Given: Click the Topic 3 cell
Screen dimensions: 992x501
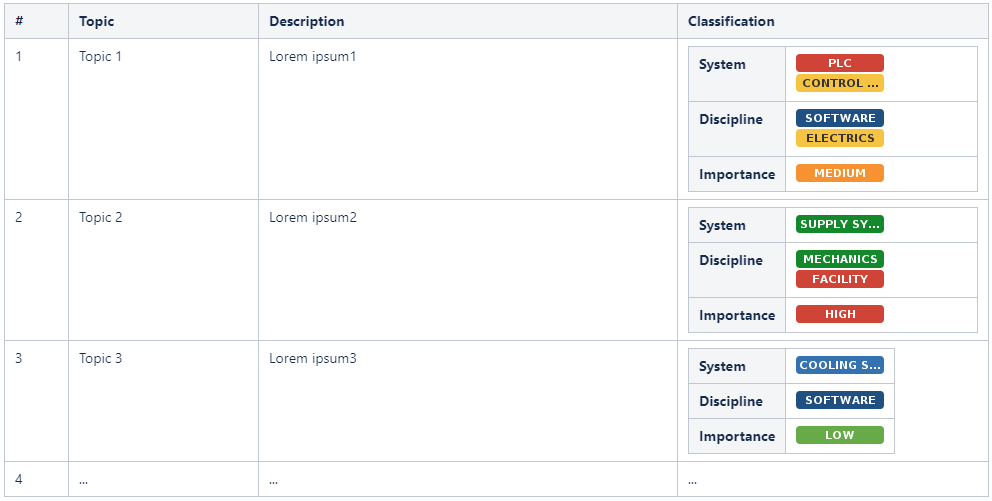Looking at the screenshot, I should pos(101,358).
